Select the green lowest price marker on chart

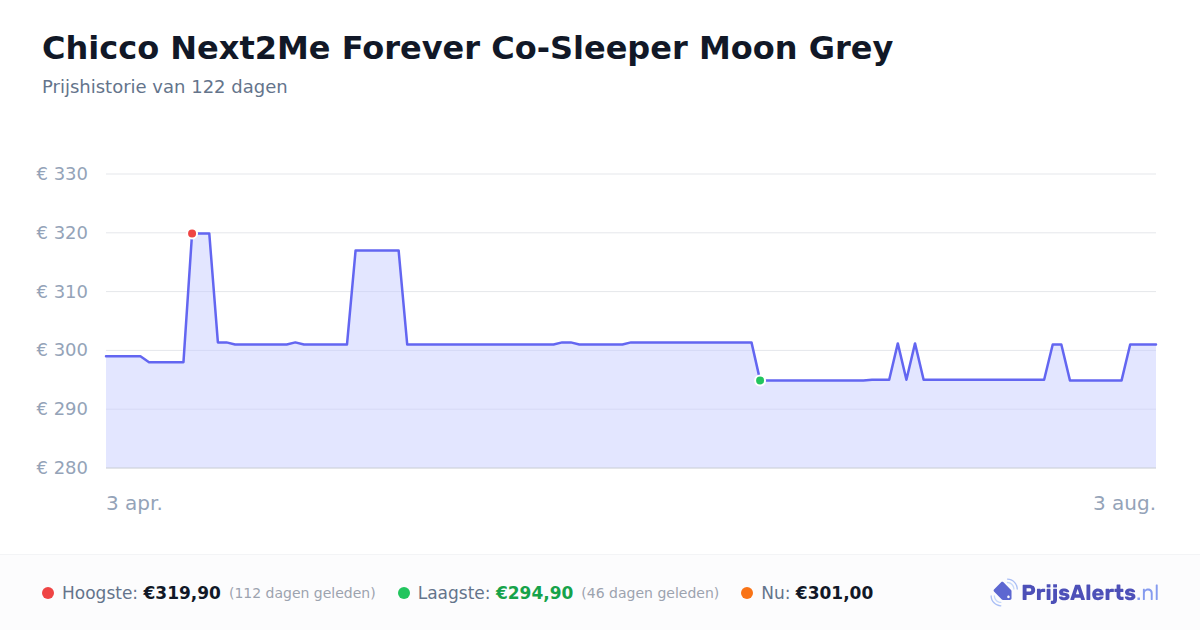click(760, 380)
